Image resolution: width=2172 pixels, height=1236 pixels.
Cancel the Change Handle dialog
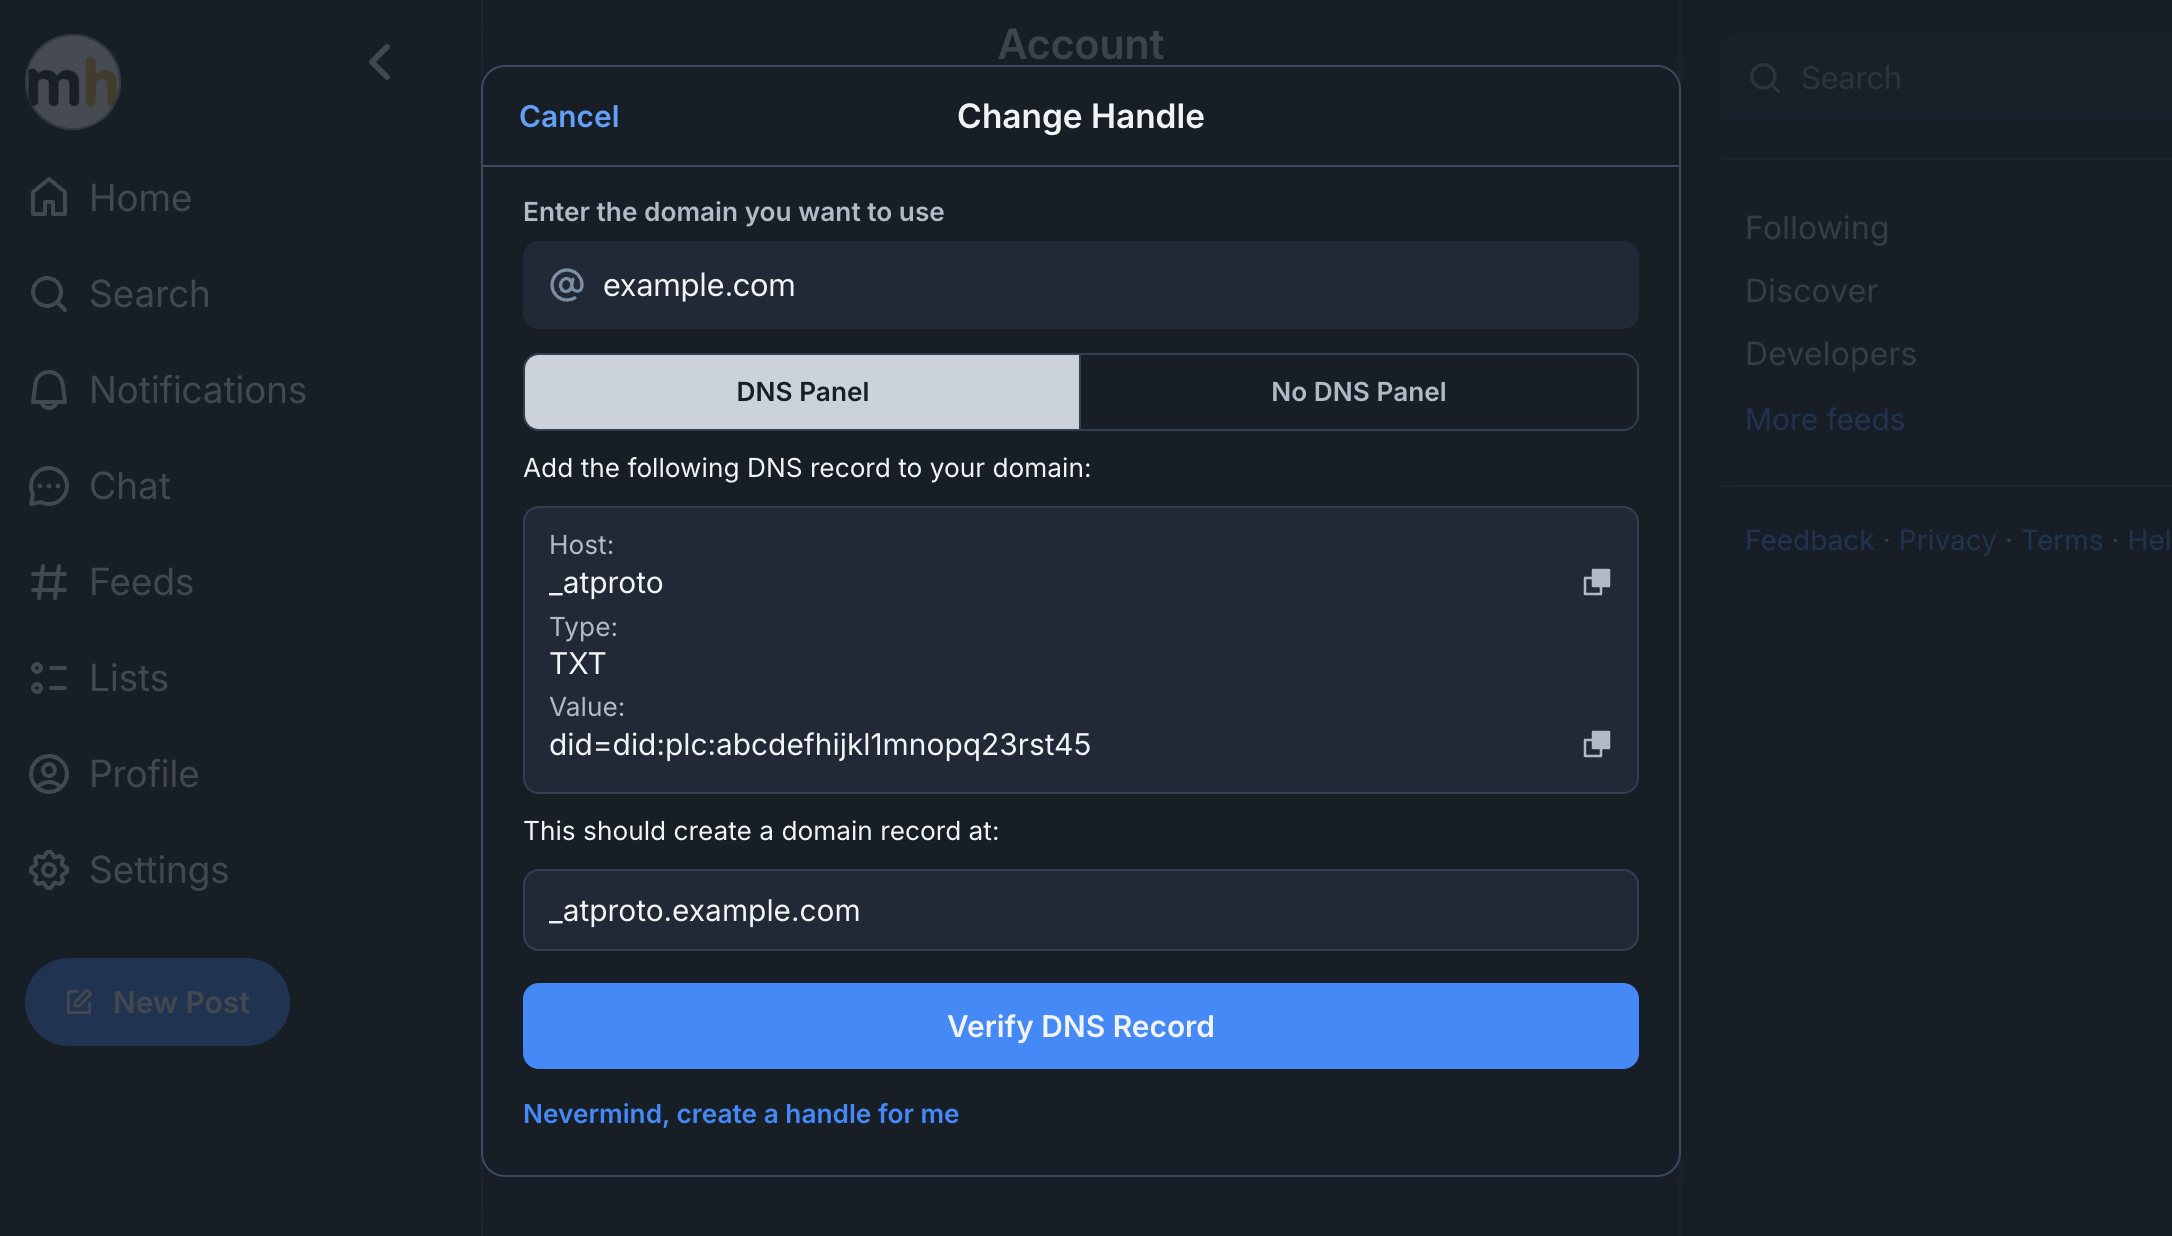point(569,116)
